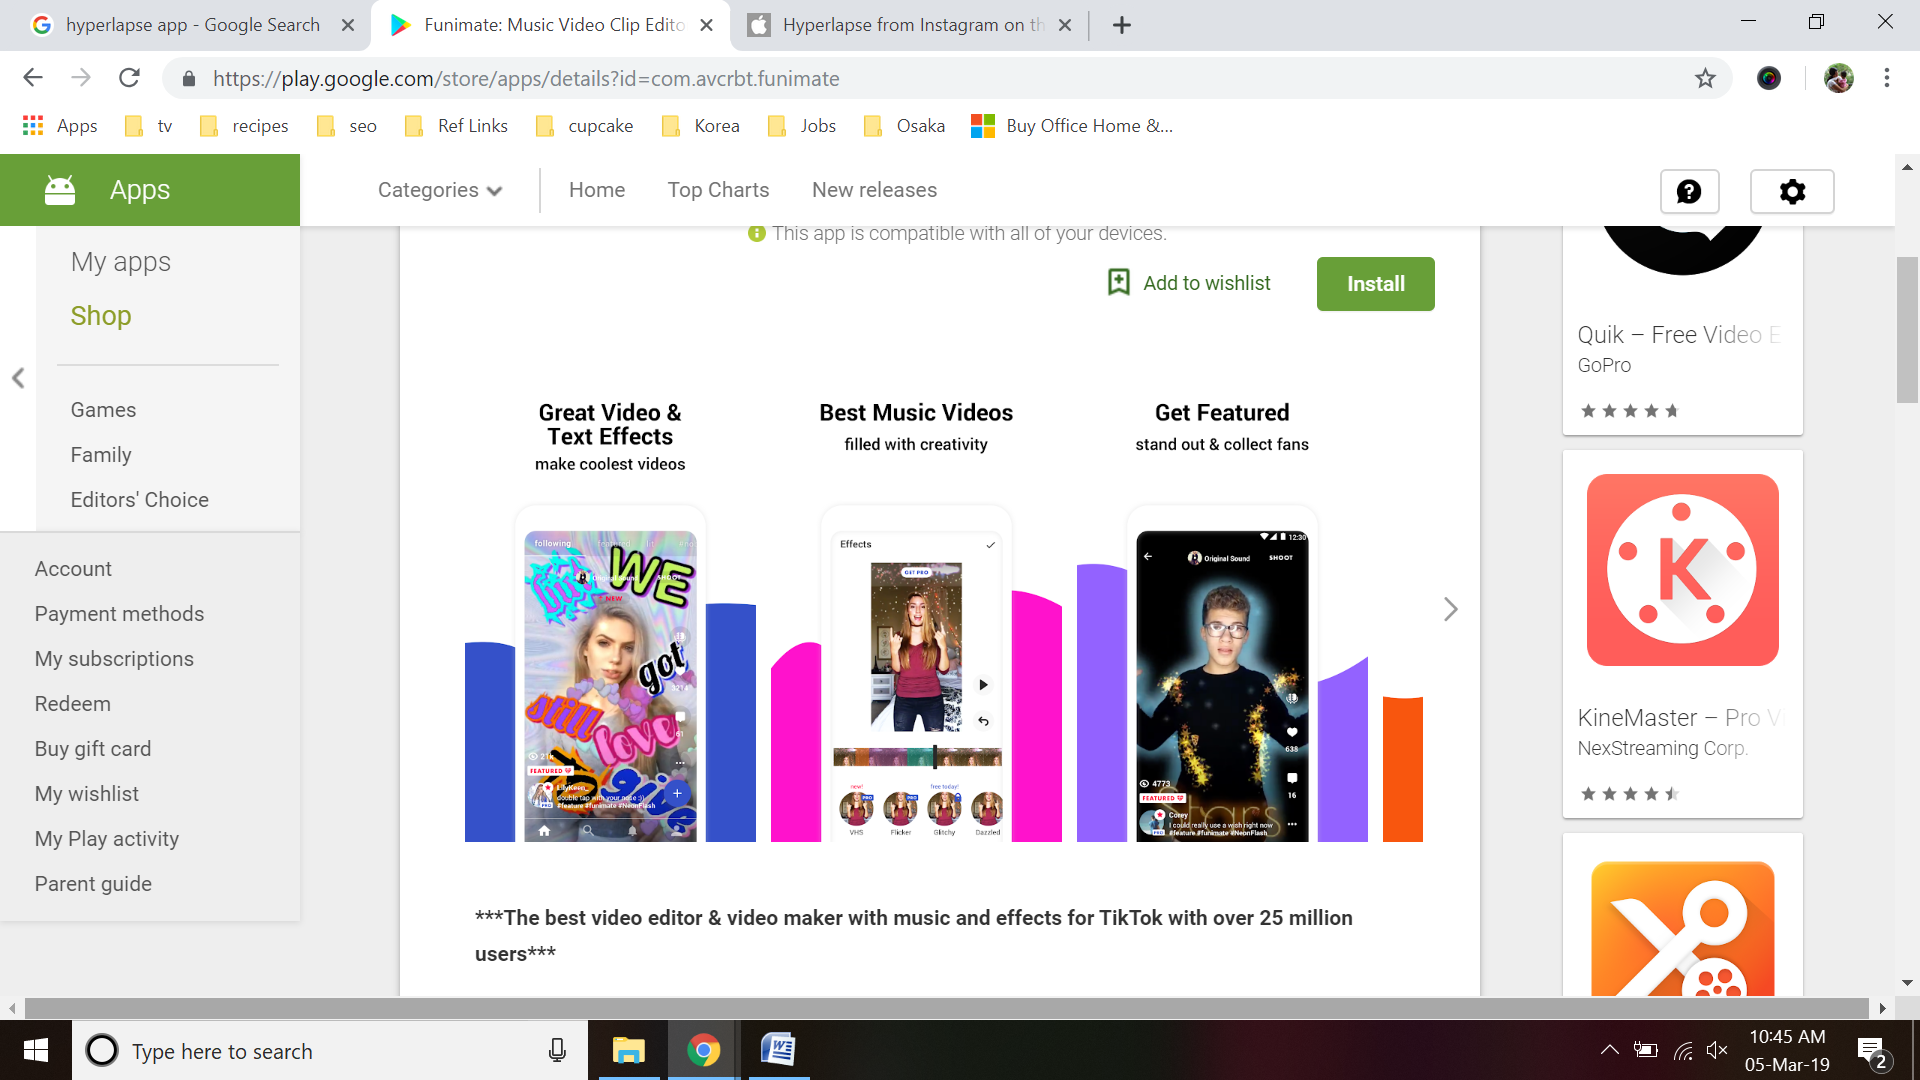The width and height of the screenshot is (1920, 1080).
Task: Click the vertical page scrollbar thumb
Action: click(1907, 330)
